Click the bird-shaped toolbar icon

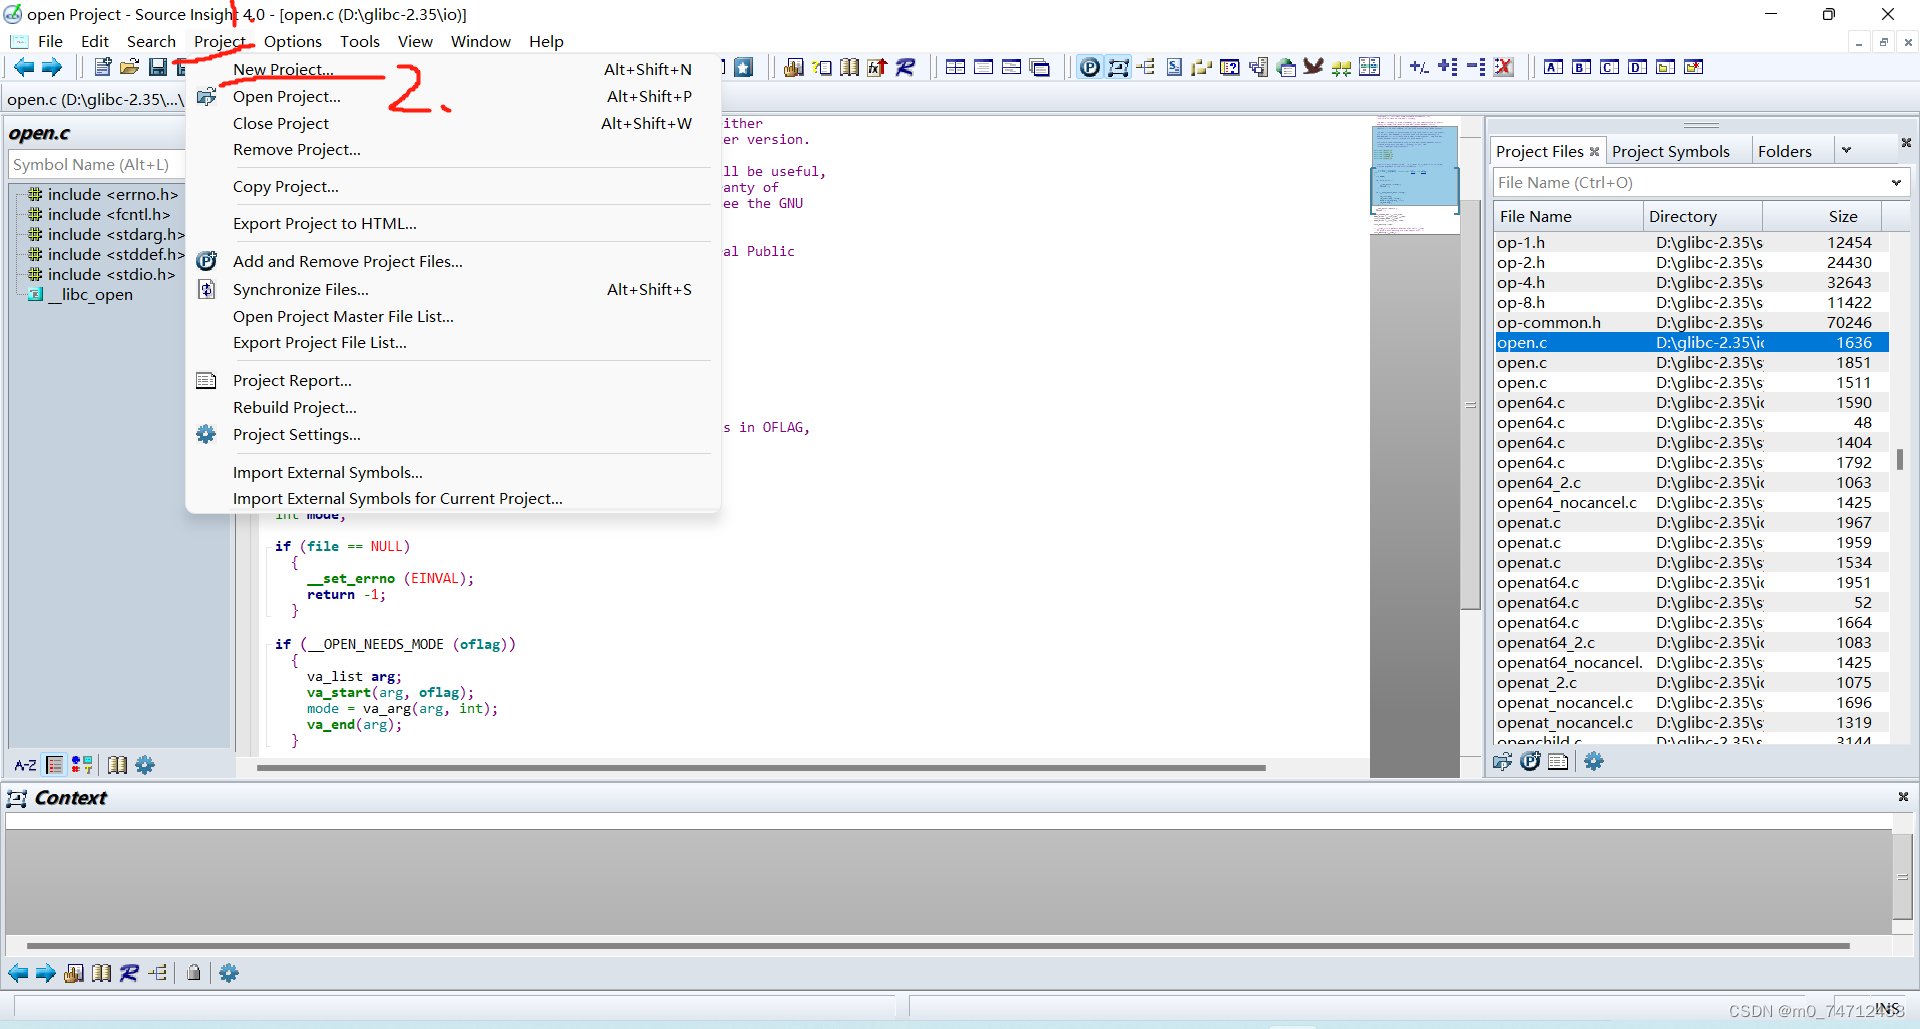point(1313,67)
